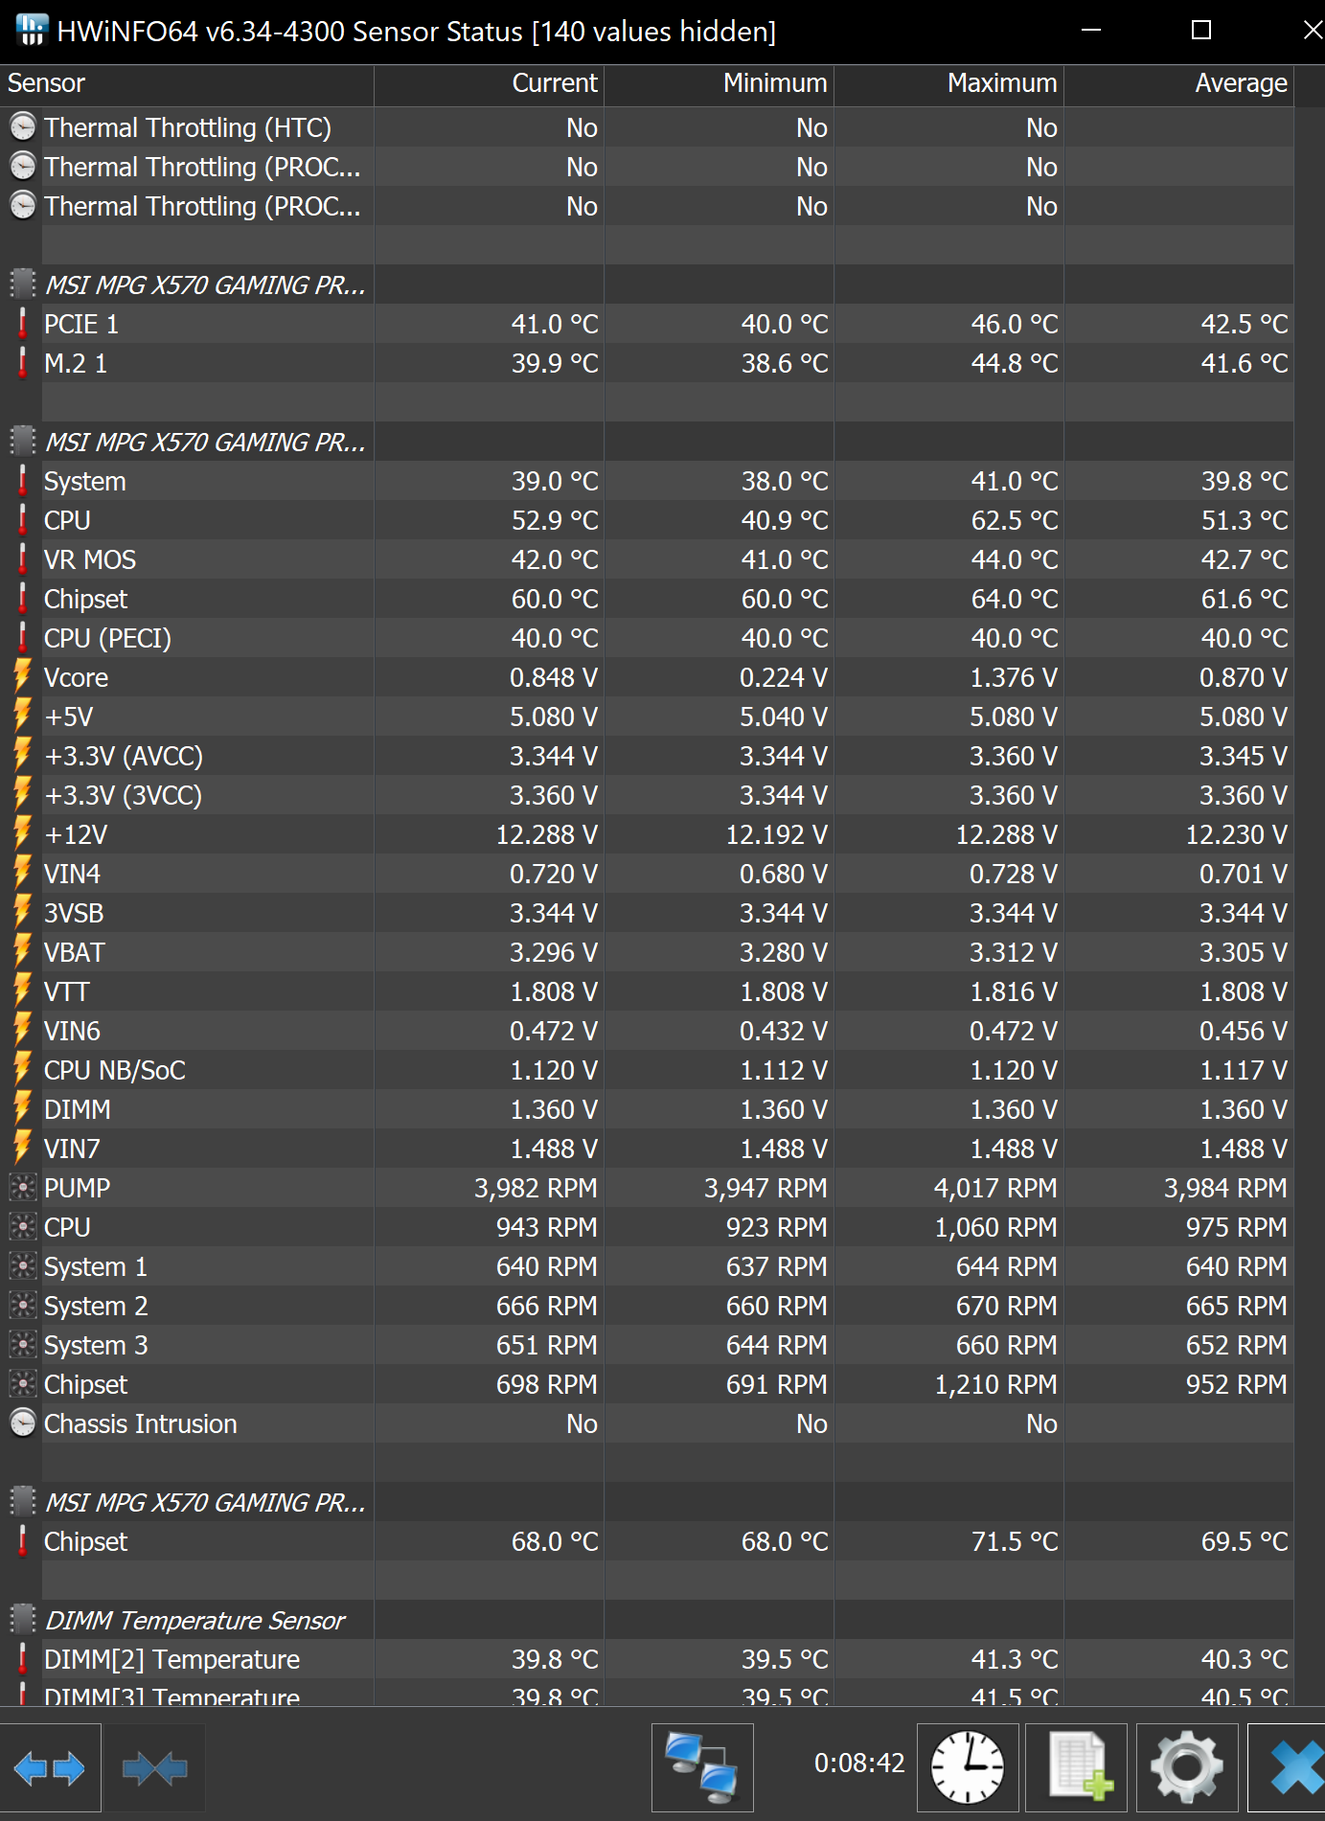Screen dimensions: 1325x1821
Task: Click the CPU fan current 943 RPM
Action: click(547, 1228)
